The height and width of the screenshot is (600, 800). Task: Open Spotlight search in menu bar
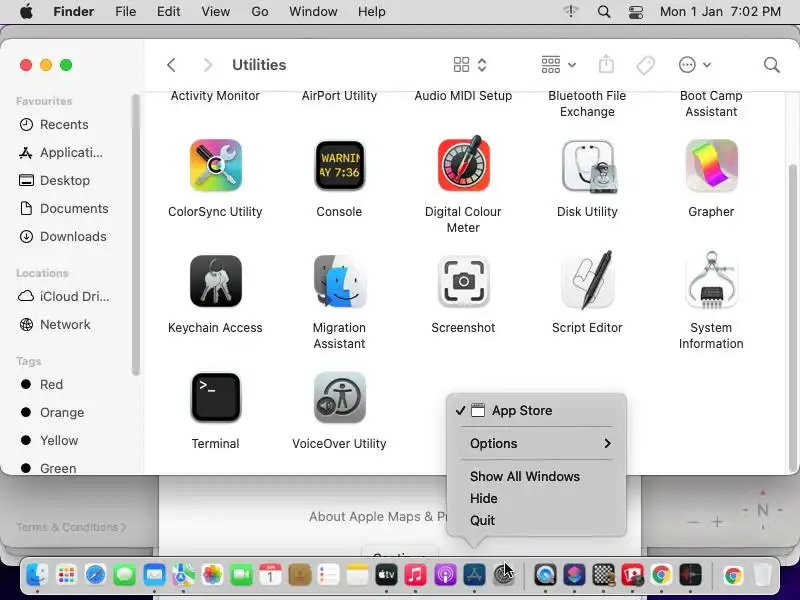(604, 11)
